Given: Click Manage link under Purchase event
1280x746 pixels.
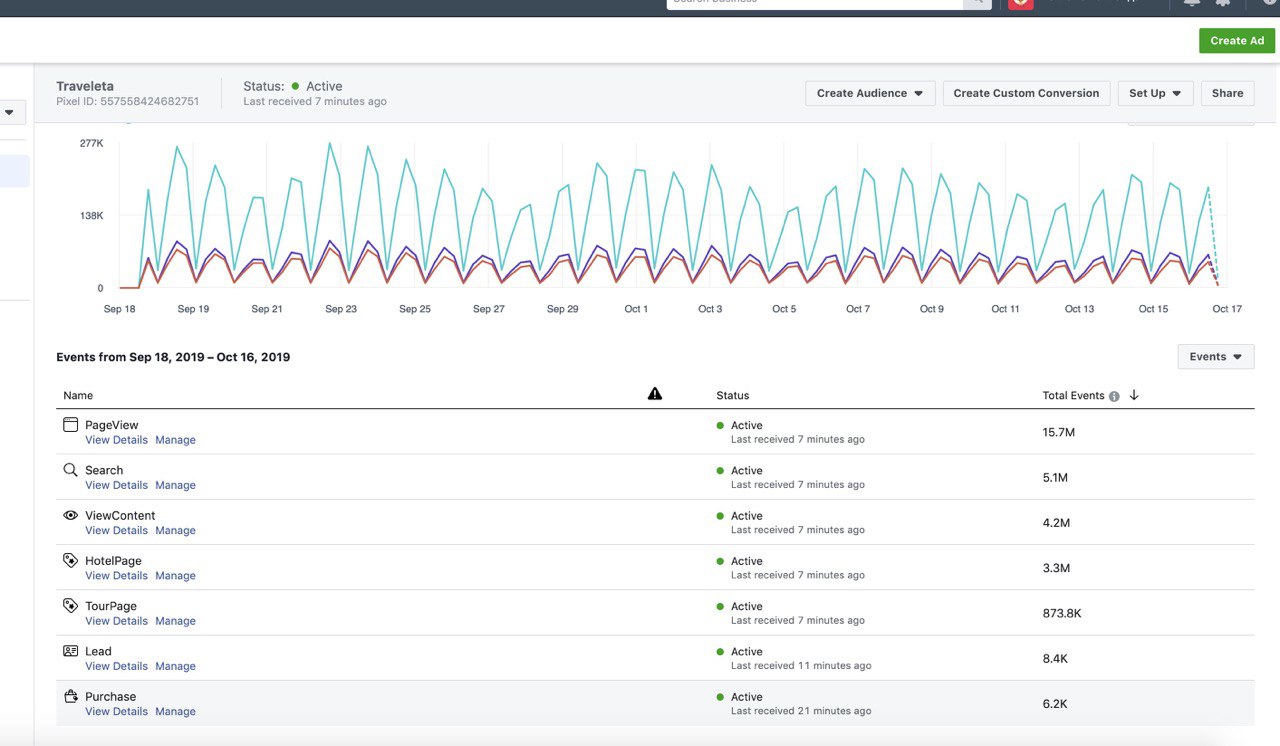Looking at the screenshot, I should [x=175, y=712].
